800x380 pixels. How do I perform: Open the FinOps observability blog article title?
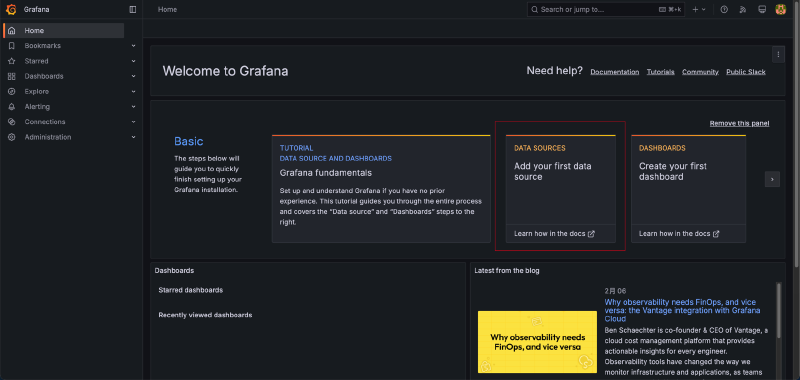point(682,310)
